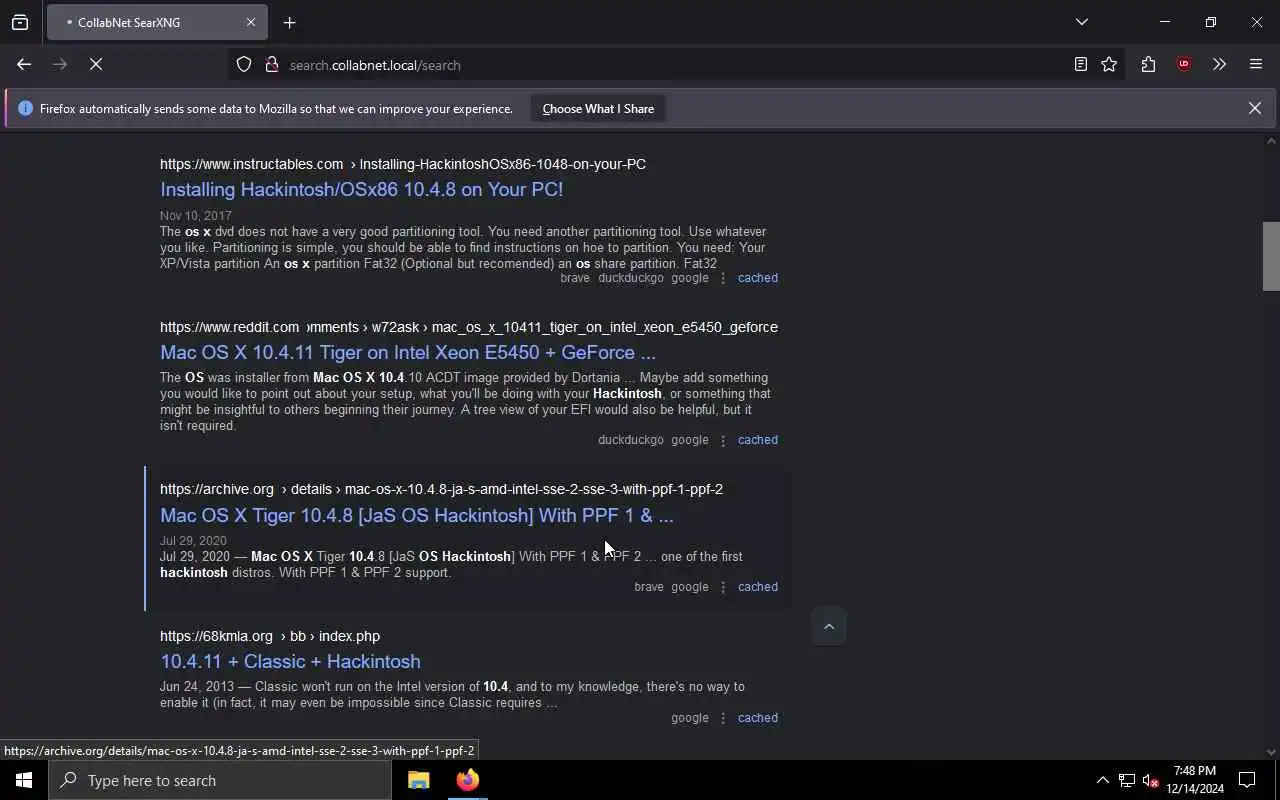Open Windows notification center icon

click(x=1247, y=780)
